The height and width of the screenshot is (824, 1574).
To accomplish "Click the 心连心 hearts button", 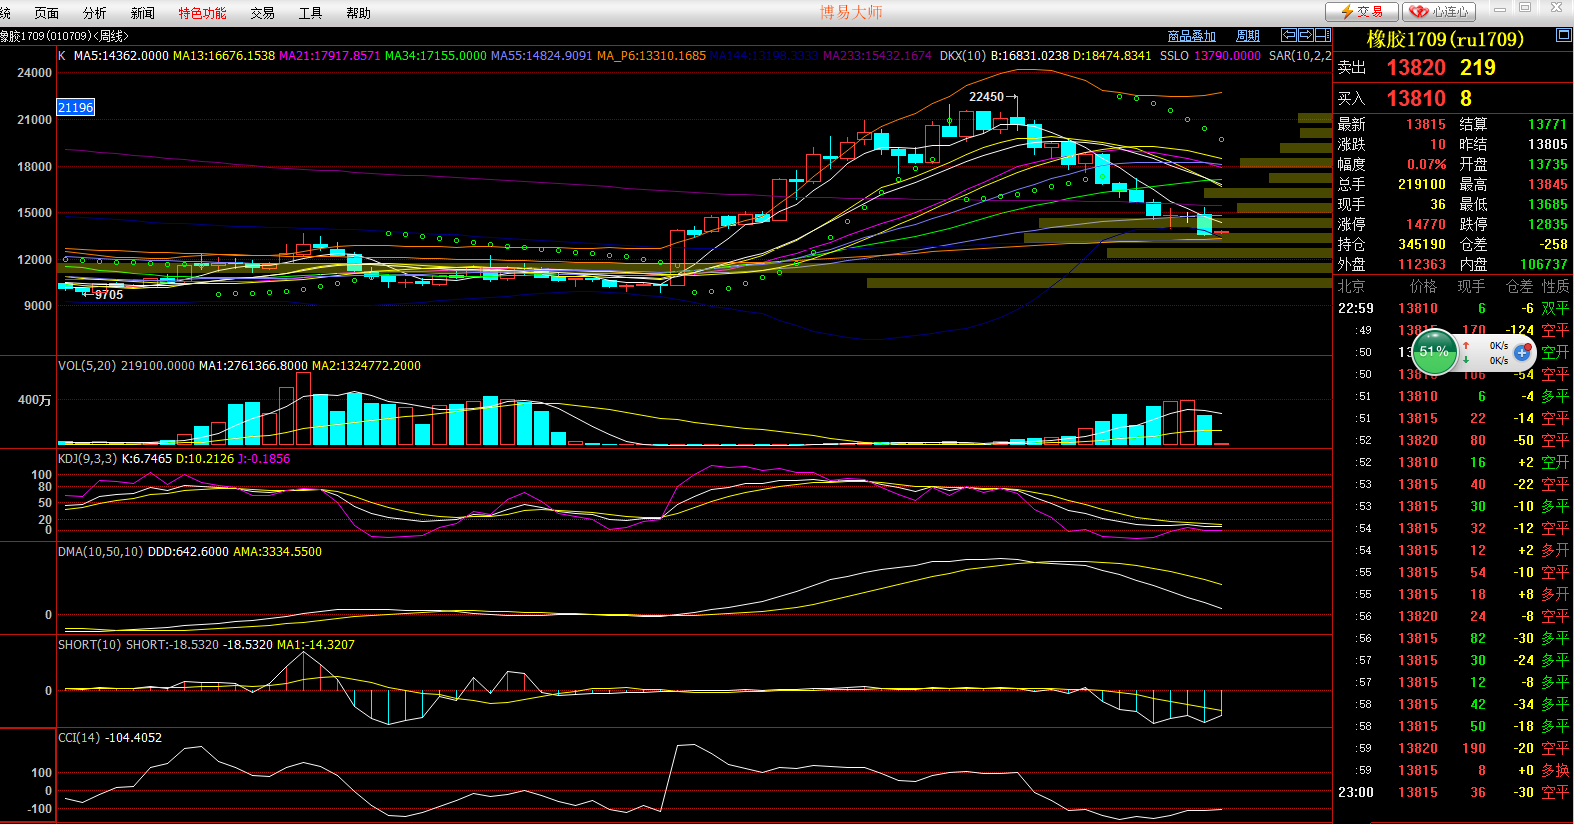I will 1439,12.
